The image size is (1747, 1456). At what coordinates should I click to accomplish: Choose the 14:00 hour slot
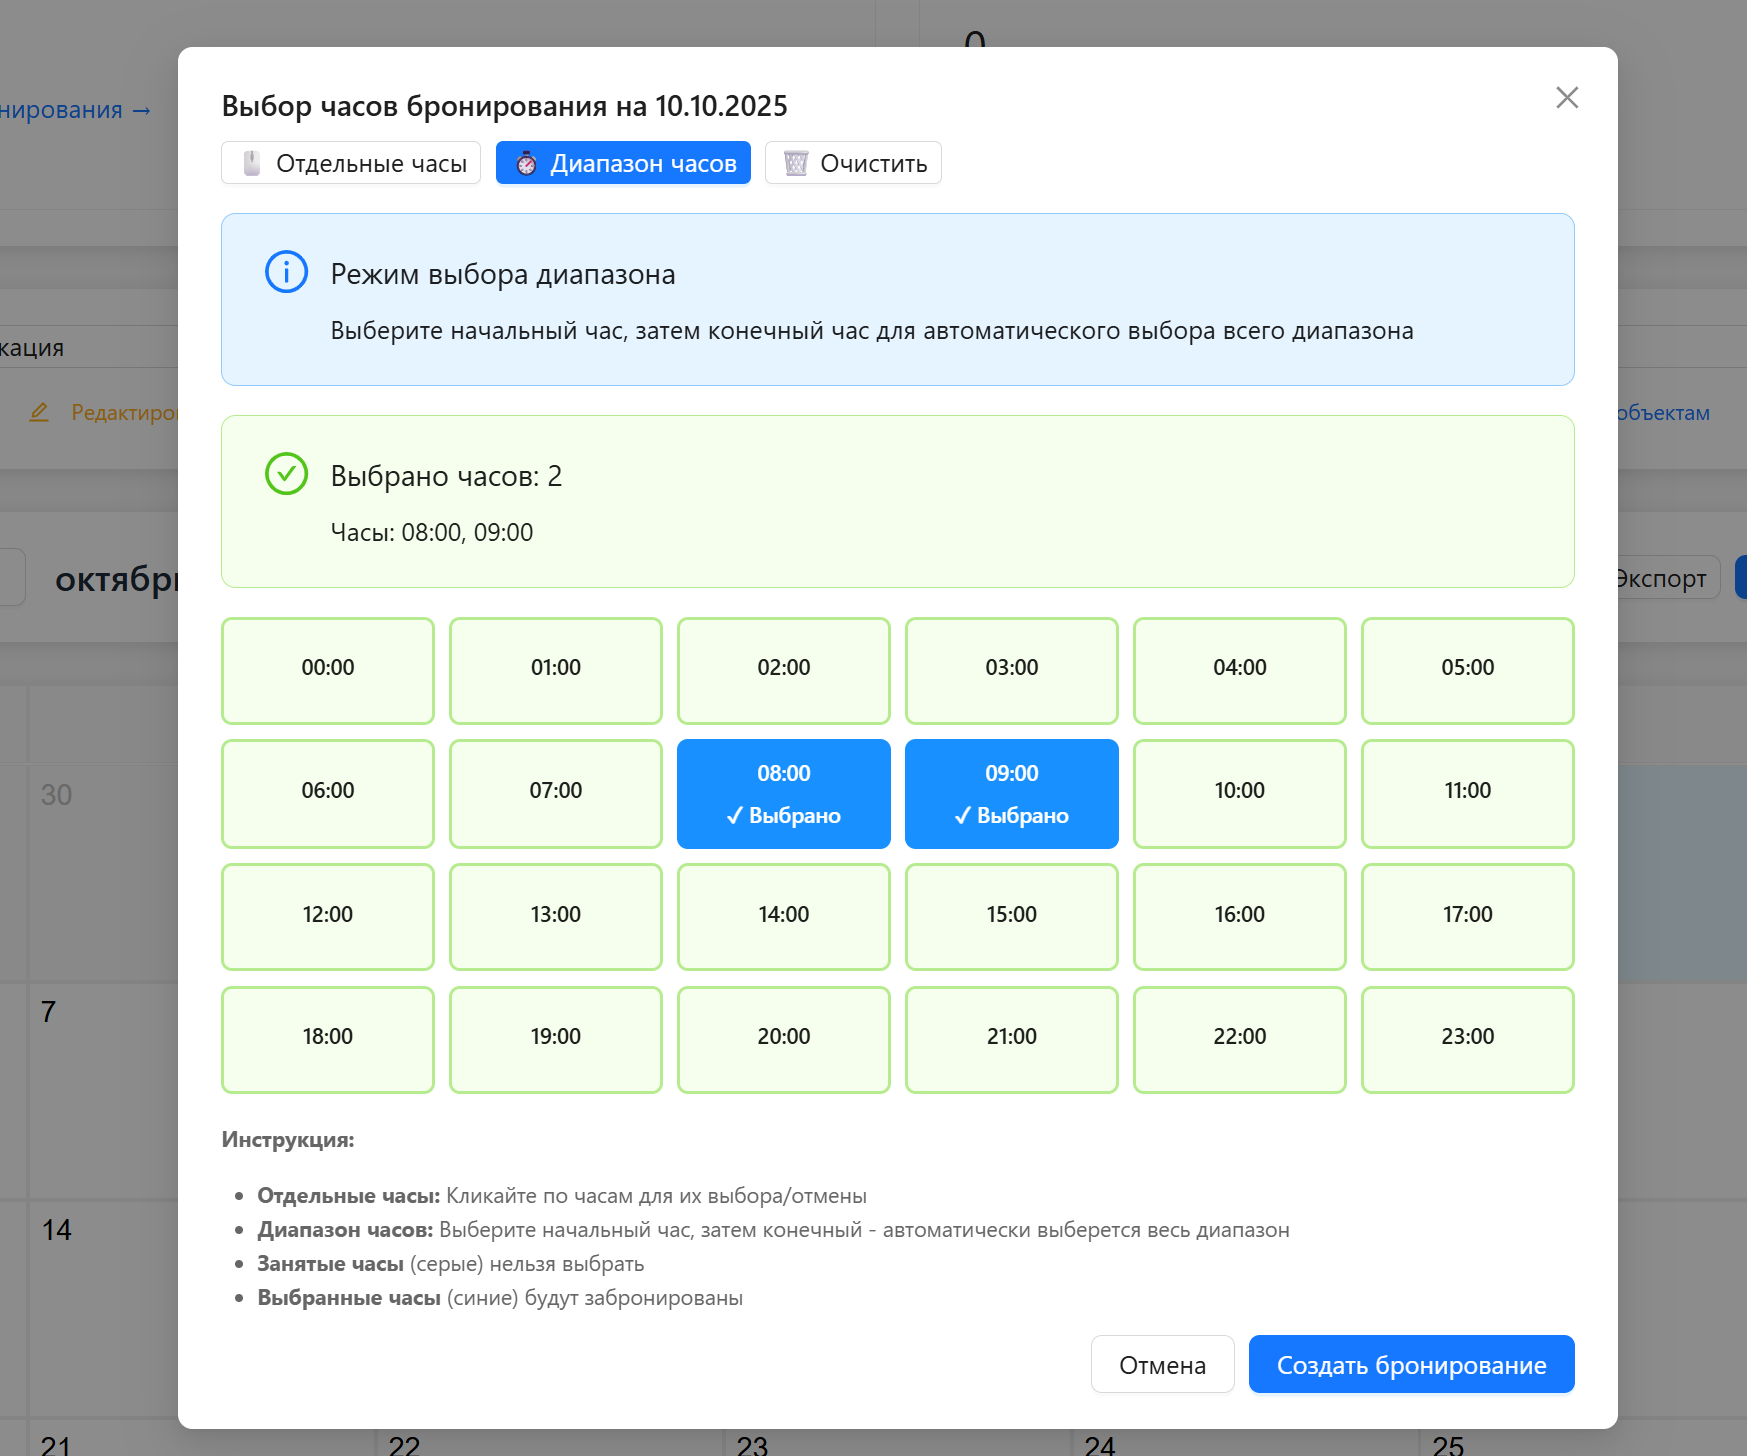(x=783, y=916)
